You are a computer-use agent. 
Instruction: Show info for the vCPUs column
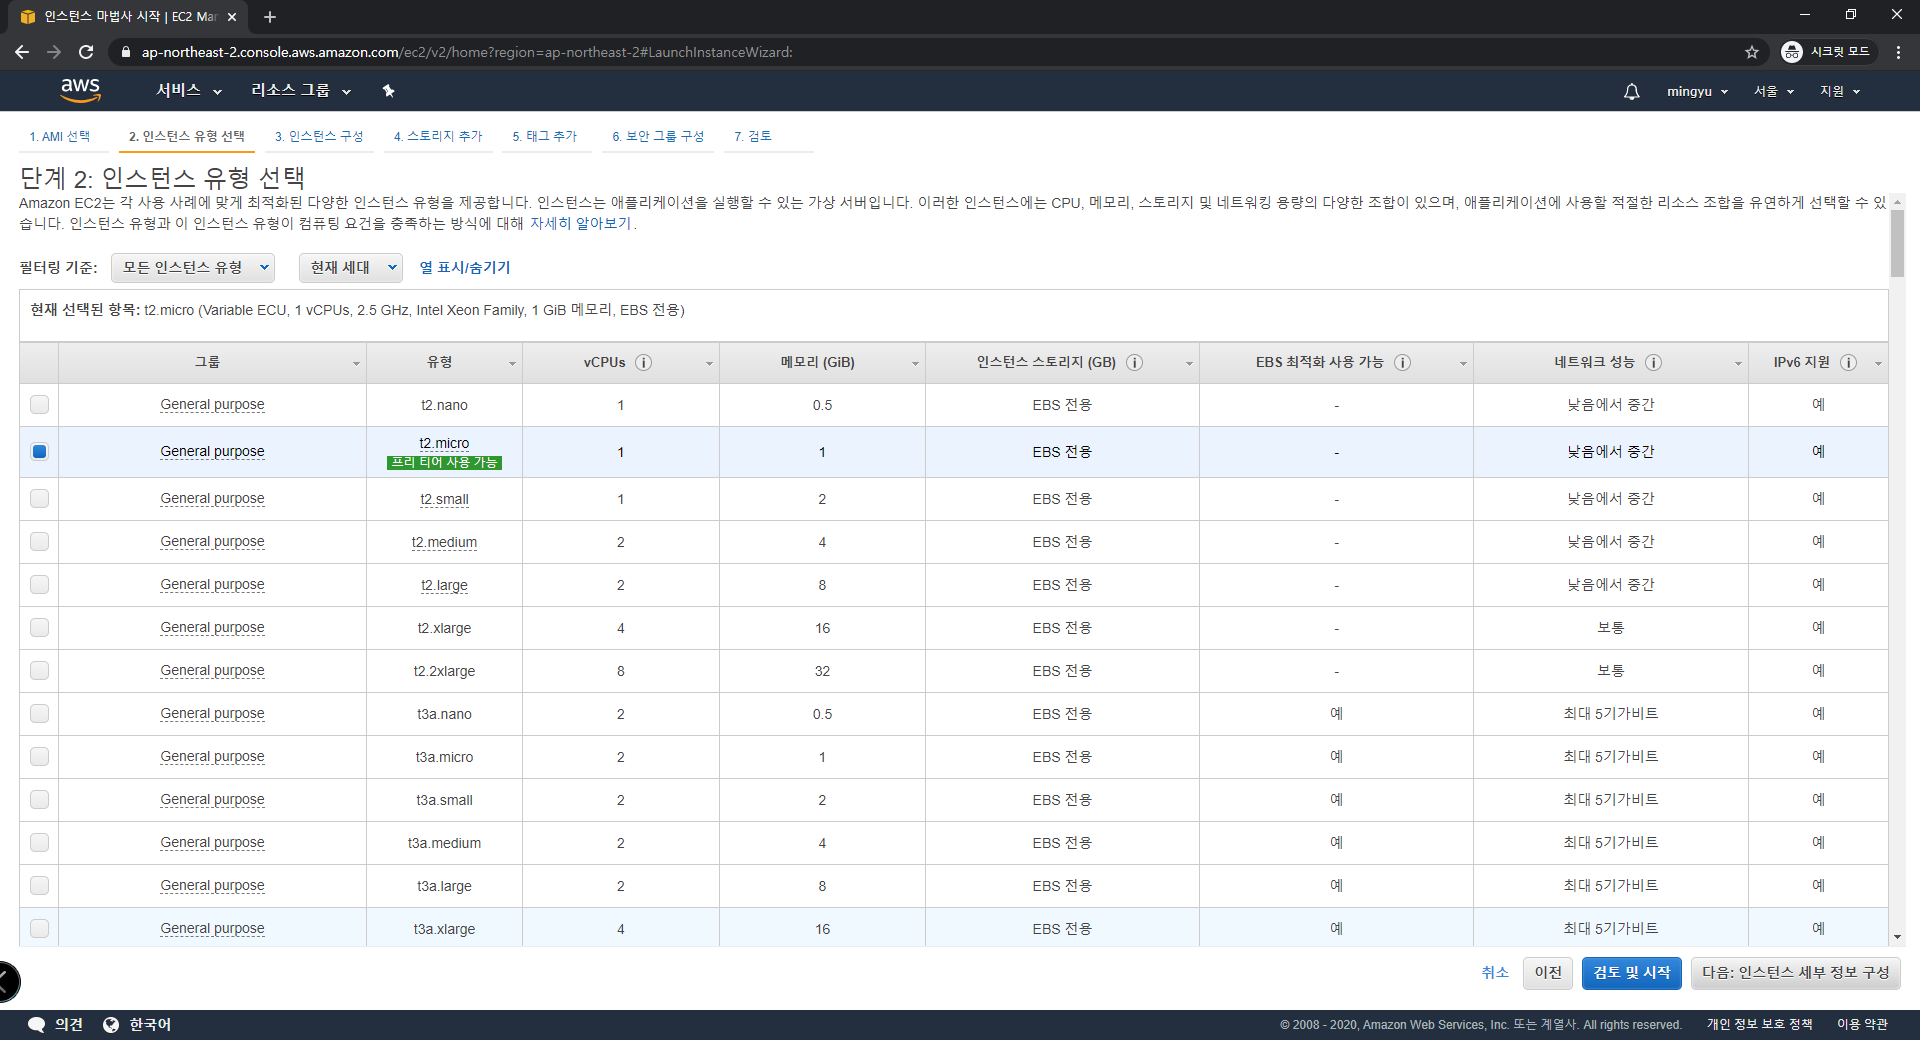coord(644,362)
